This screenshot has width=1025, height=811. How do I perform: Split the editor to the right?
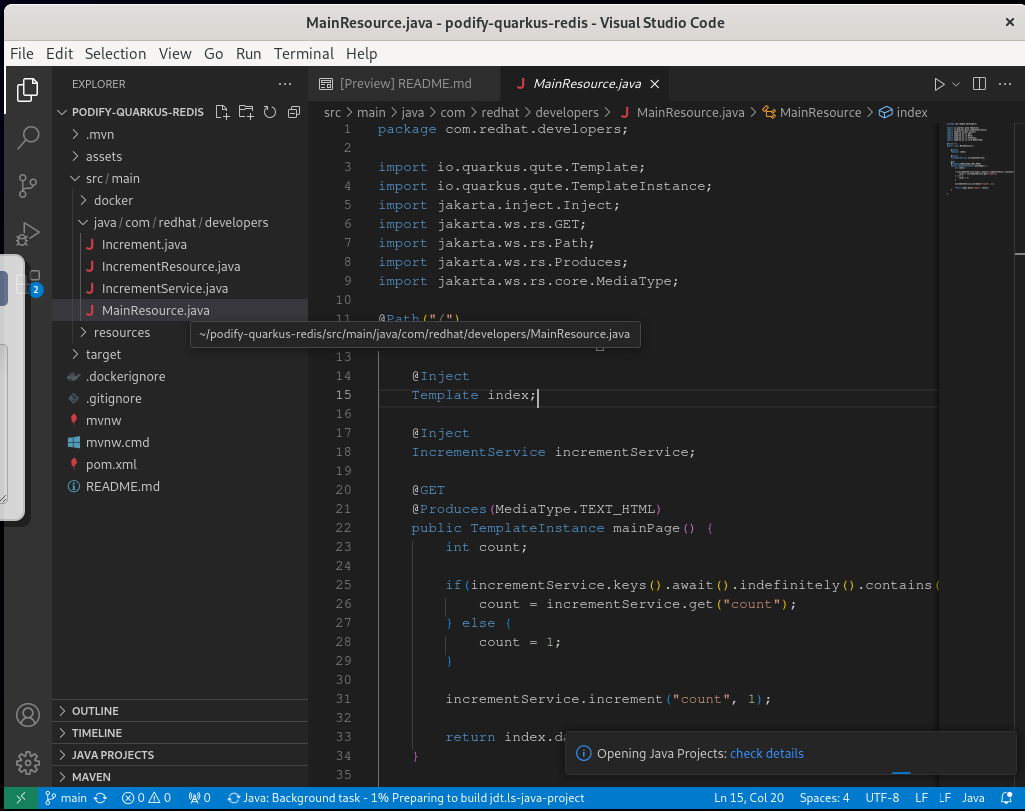click(x=979, y=84)
